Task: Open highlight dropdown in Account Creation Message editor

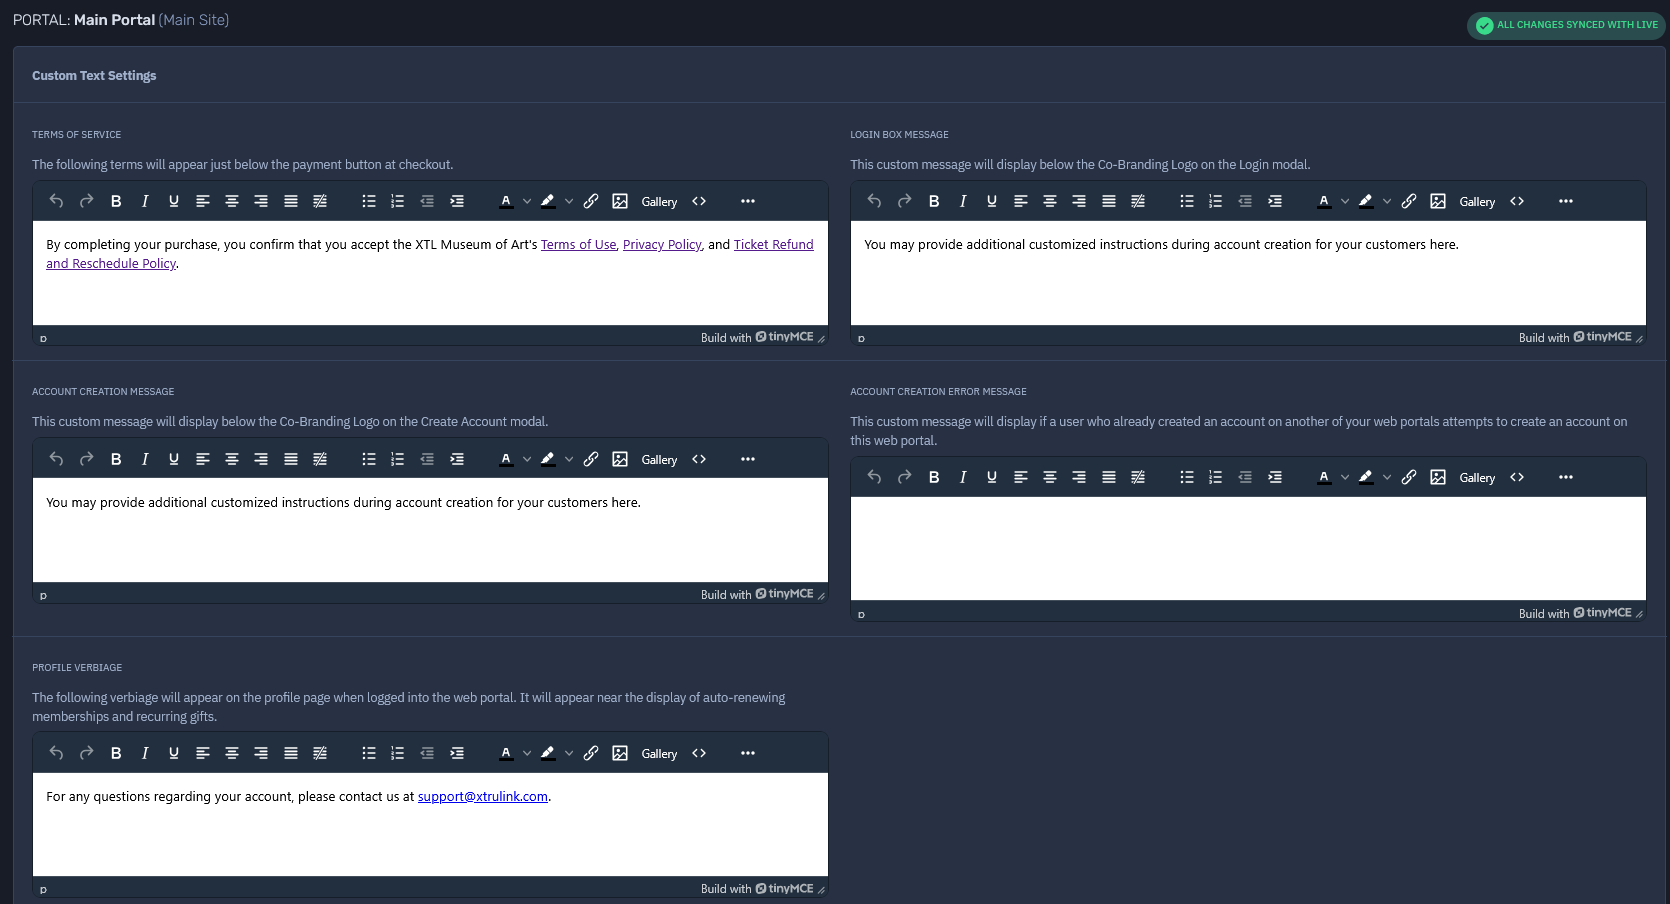Action: 569,459
